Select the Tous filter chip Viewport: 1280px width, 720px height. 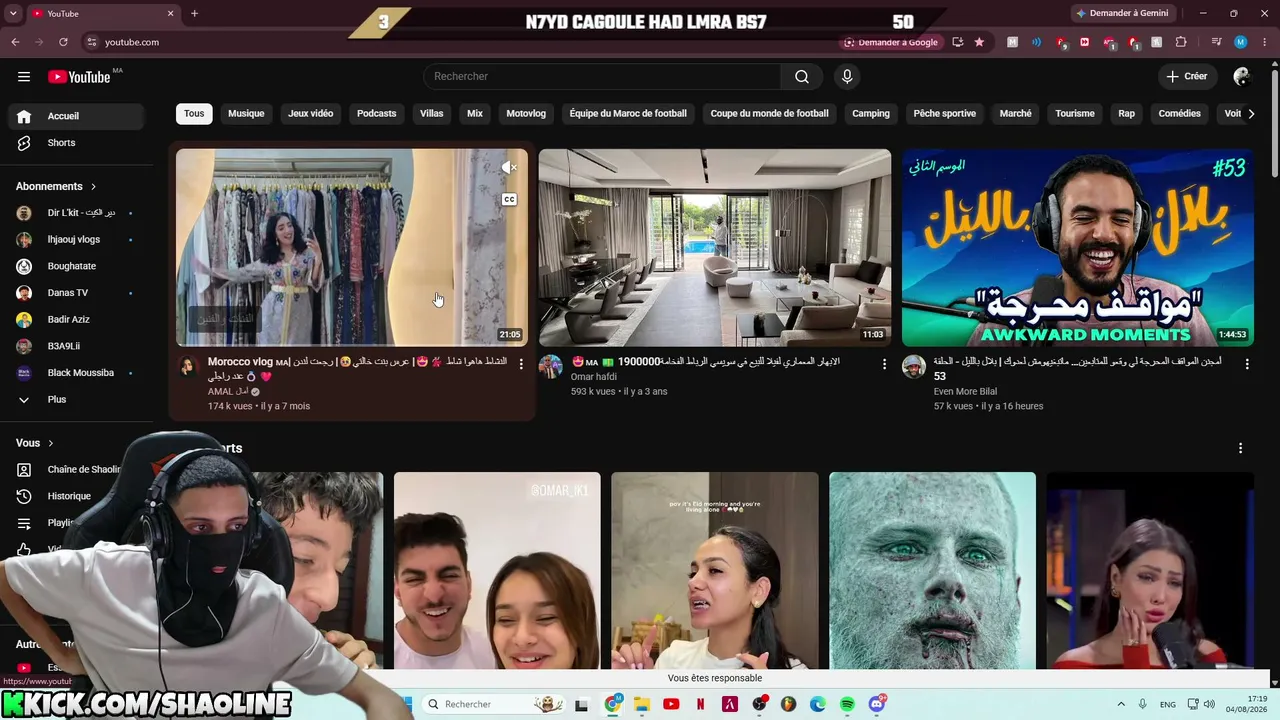pyautogui.click(x=194, y=114)
